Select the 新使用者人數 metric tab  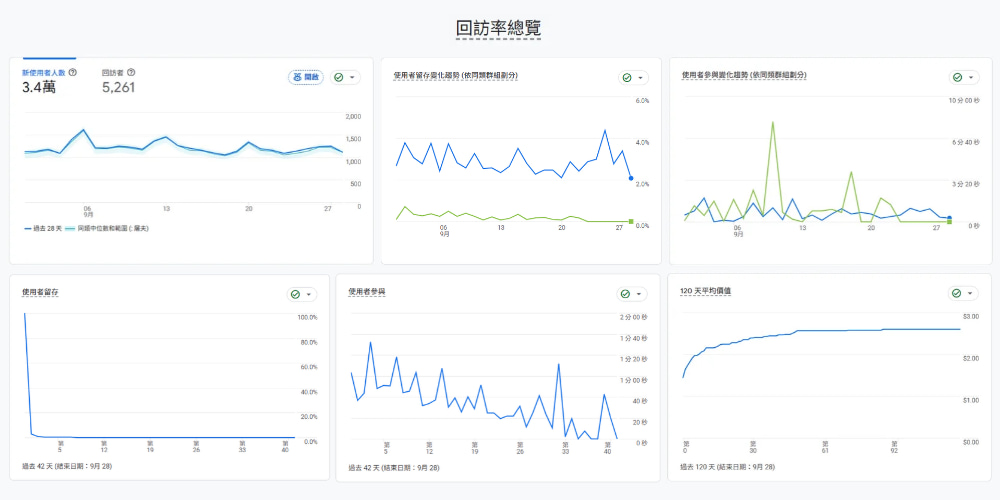(x=49, y=80)
